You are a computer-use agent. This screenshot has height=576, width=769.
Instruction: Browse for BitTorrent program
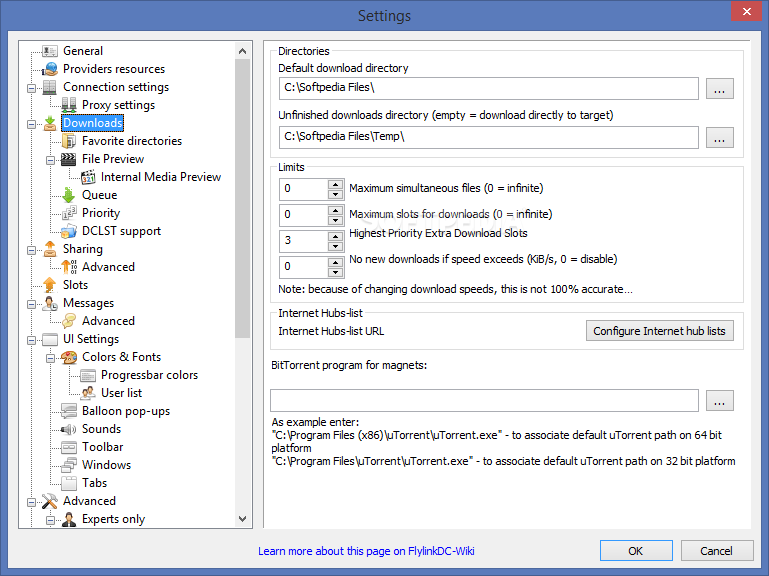pyautogui.click(x=719, y=401)
